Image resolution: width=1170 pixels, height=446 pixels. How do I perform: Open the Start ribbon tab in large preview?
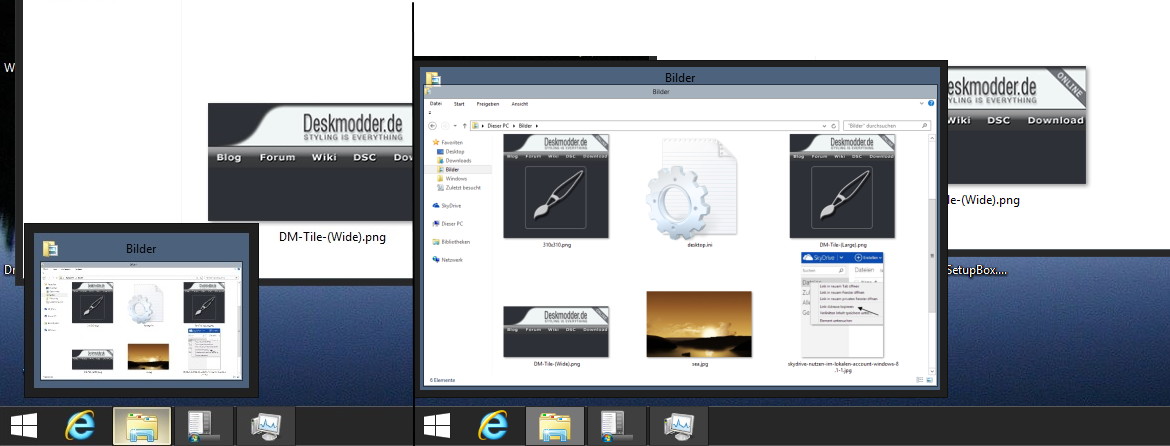[x=460, y=104]
